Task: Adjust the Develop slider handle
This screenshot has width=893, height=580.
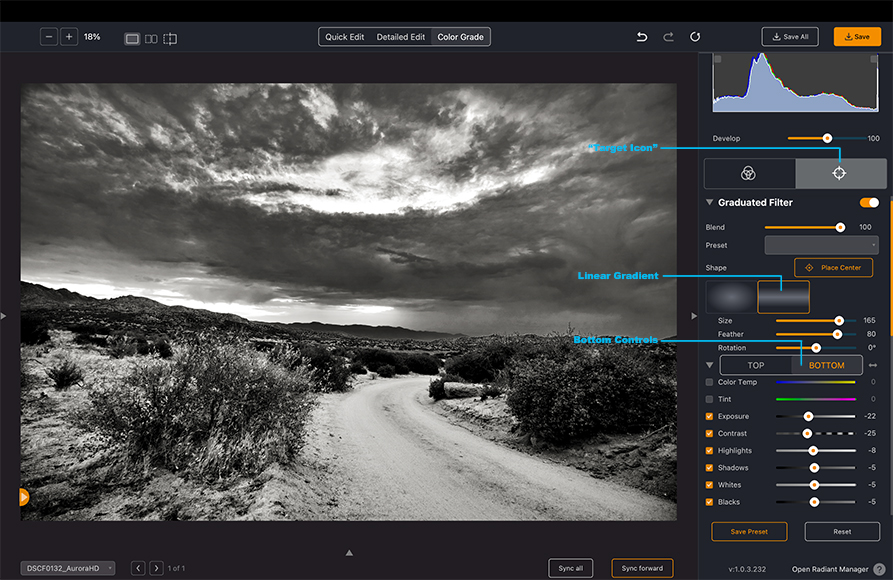Action: pyautogui.click(x=827, y=138)
